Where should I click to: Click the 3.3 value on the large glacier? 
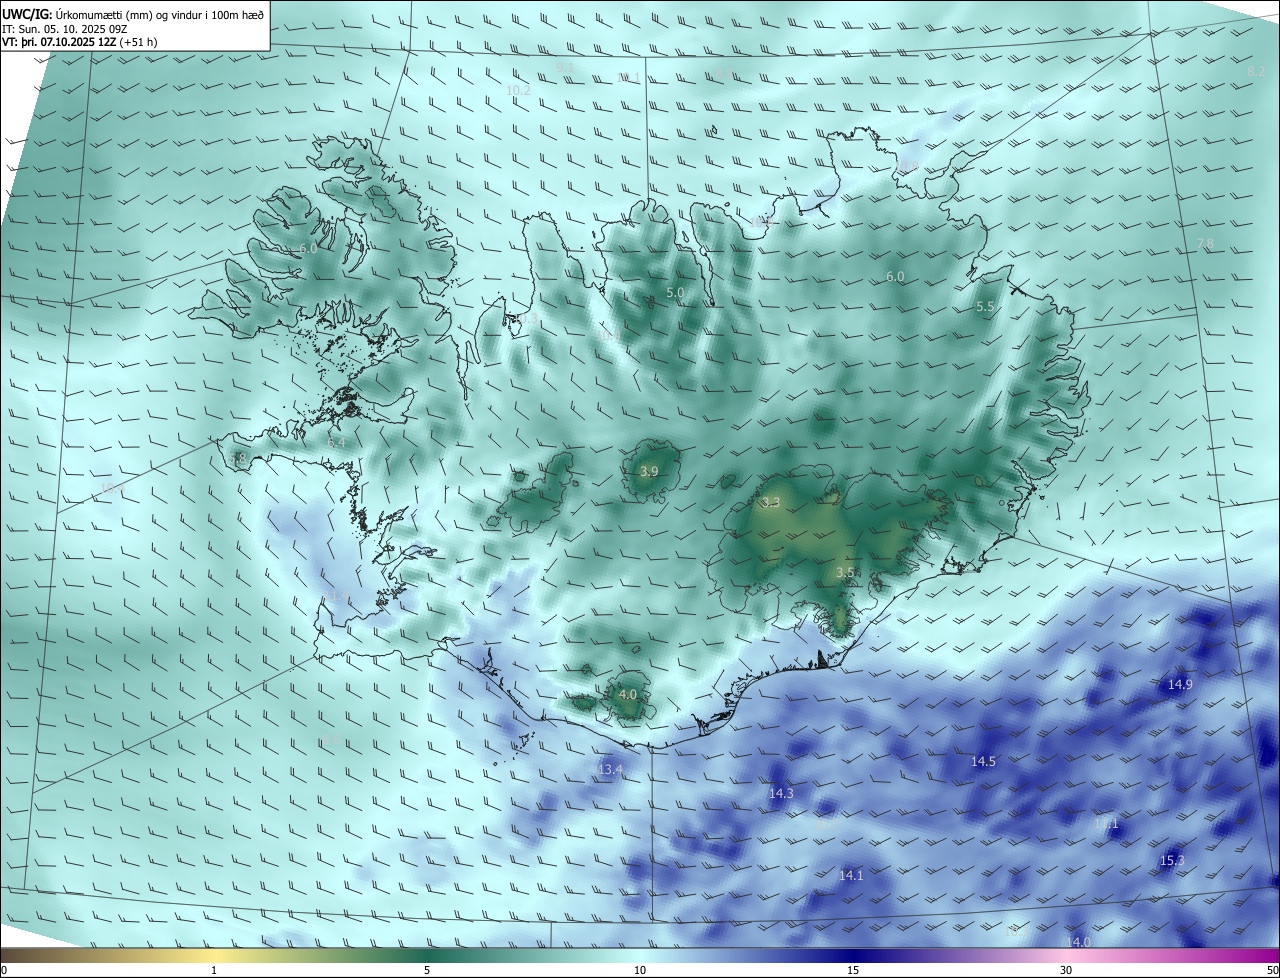pos(771,502)
